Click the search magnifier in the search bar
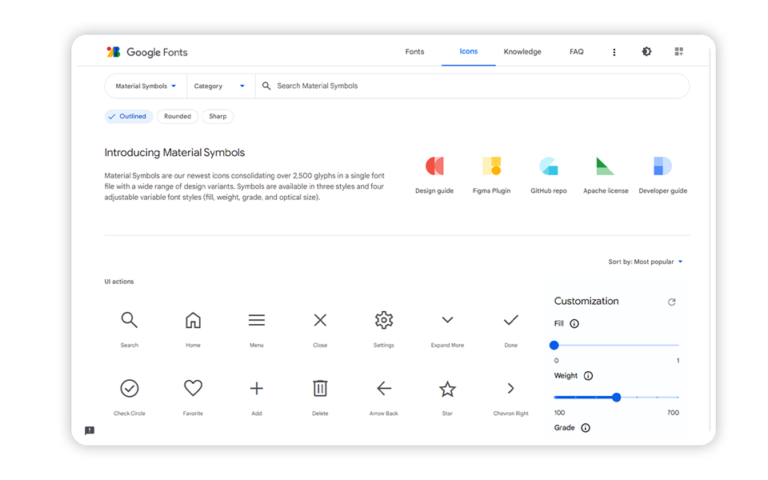 click(266, 86)
